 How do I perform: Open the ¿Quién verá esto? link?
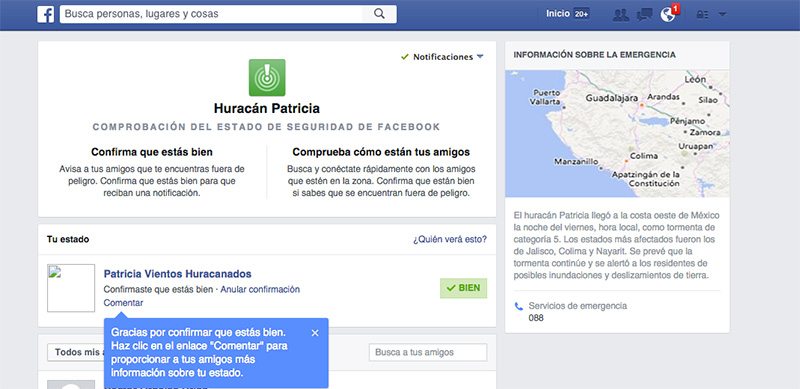click(450, 239)
